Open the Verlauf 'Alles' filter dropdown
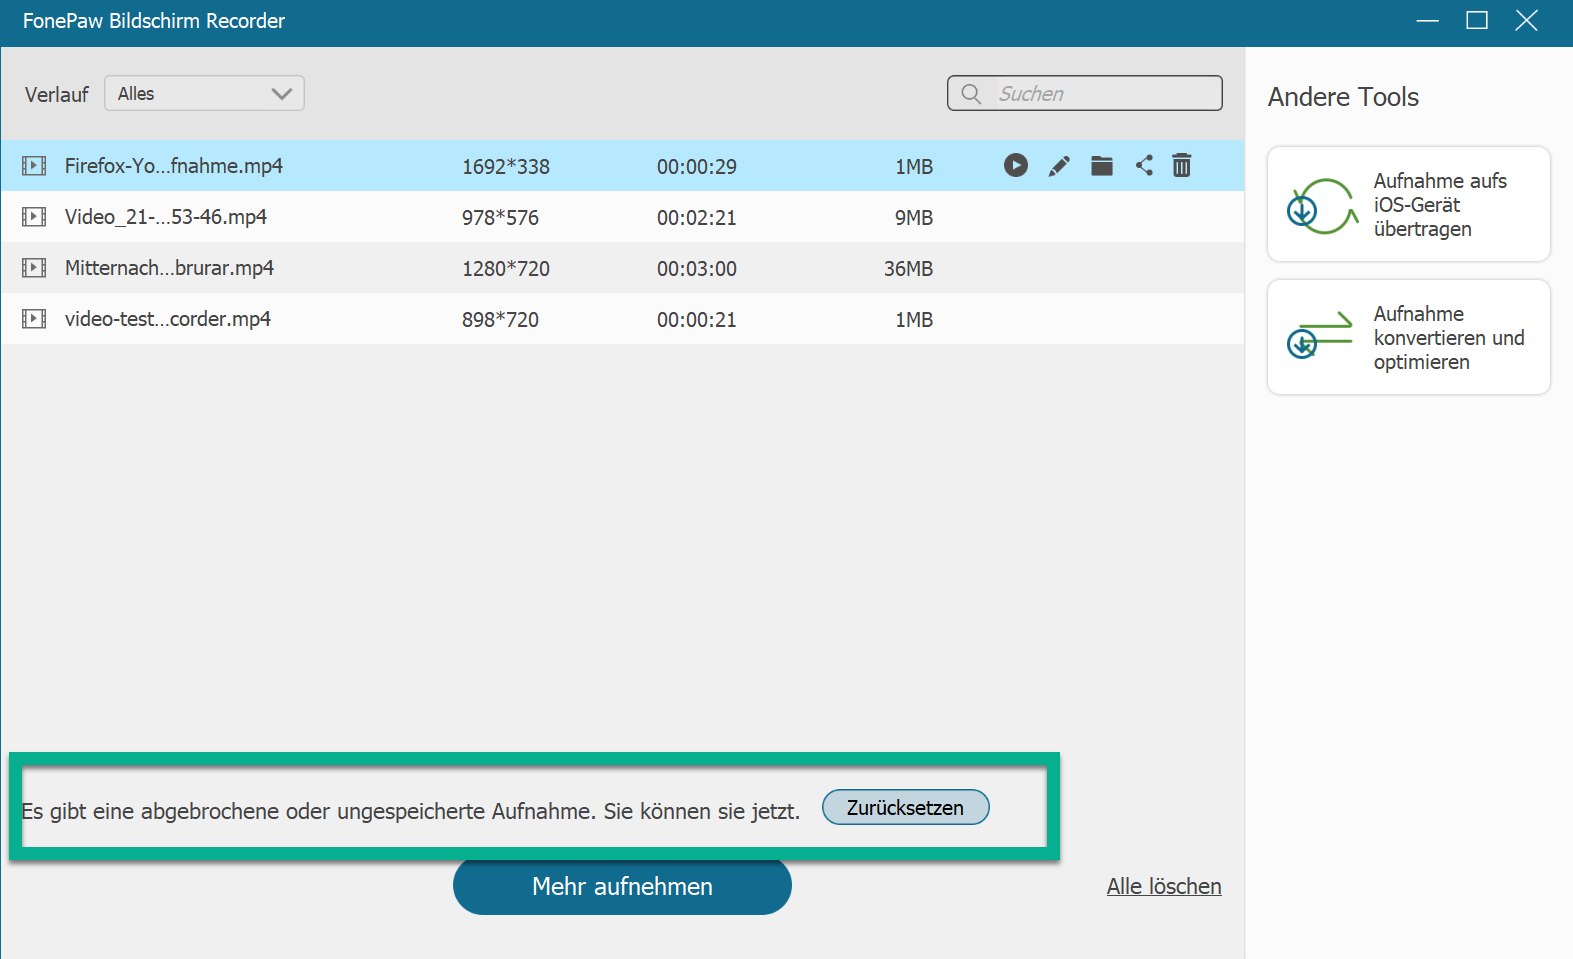This screenshot has width=1573, height=959. [x=204, y=94]
